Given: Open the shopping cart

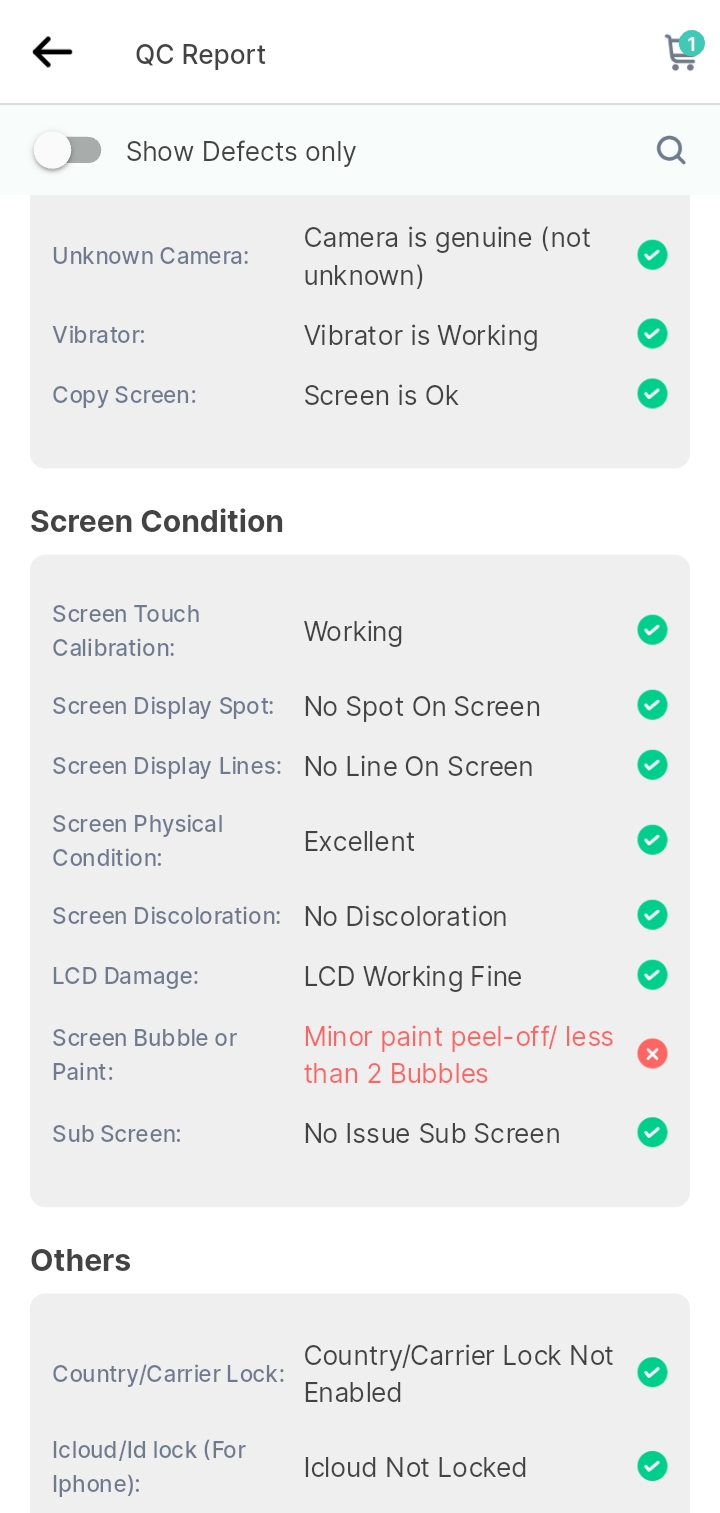Looking at the screenshot, I should [681, 53].
